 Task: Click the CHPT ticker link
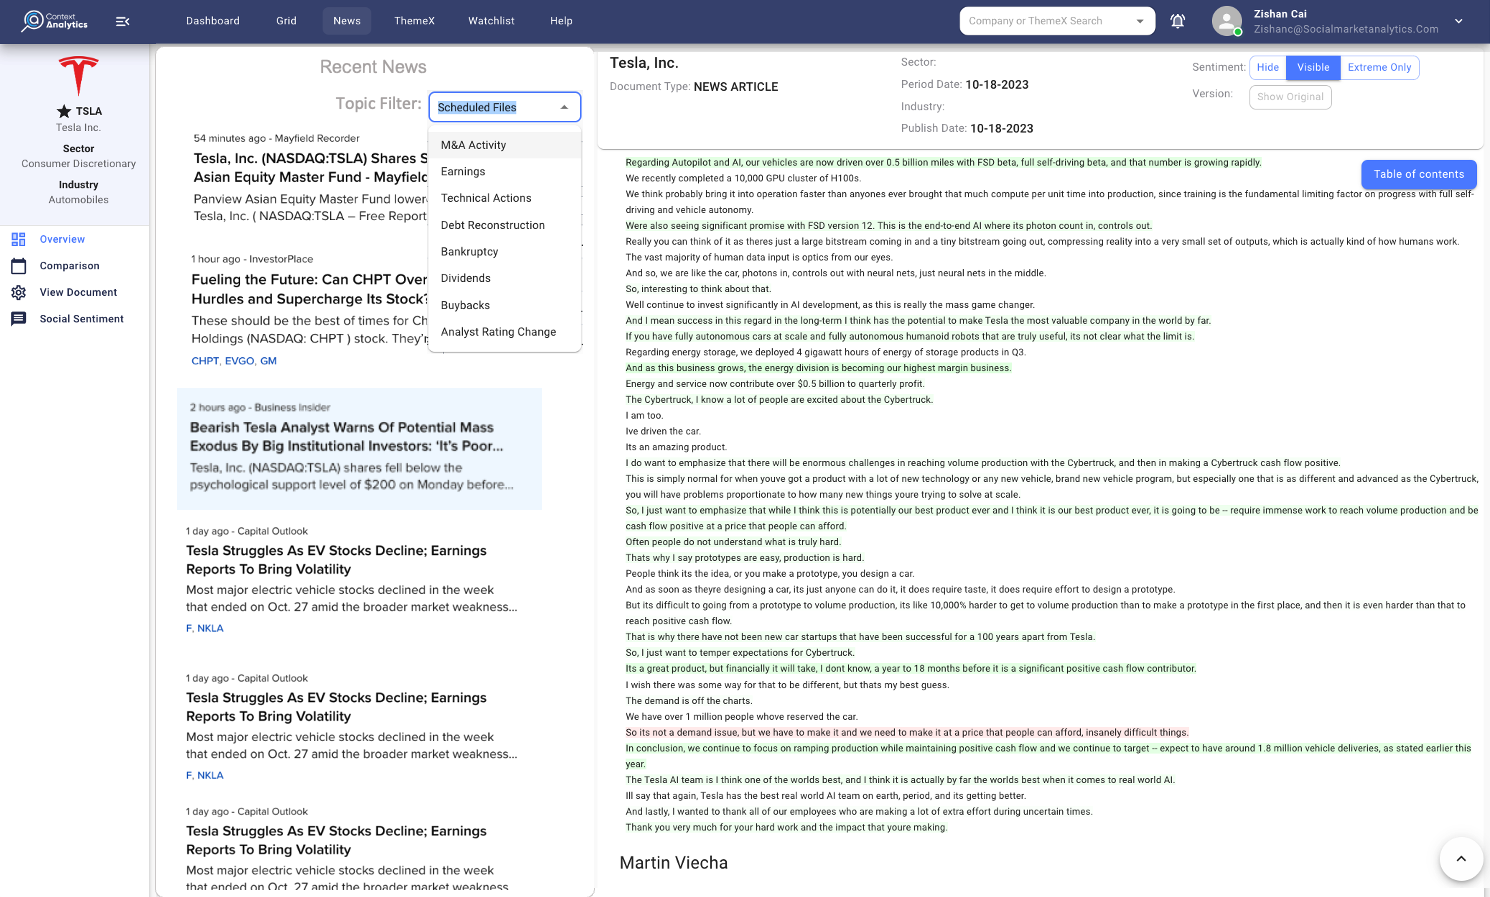tap(205, 361)
